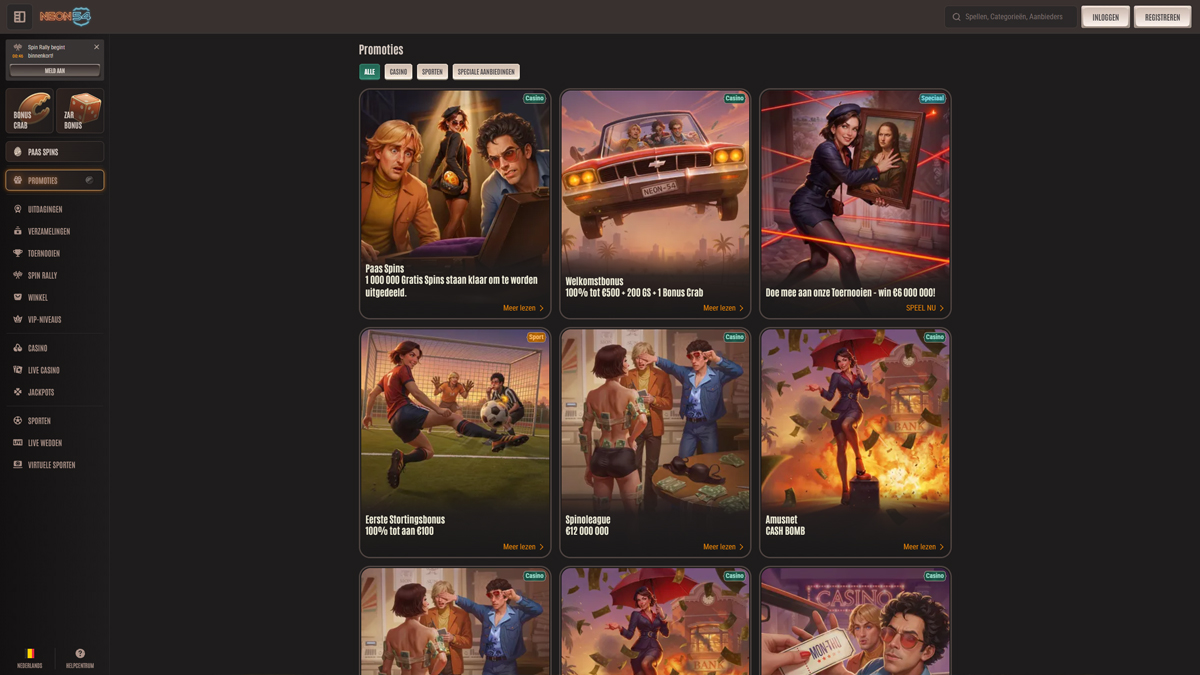Screen dimensions: 1200x675
Task: Click the Winkel shop icon
Action: click(18, 298)
